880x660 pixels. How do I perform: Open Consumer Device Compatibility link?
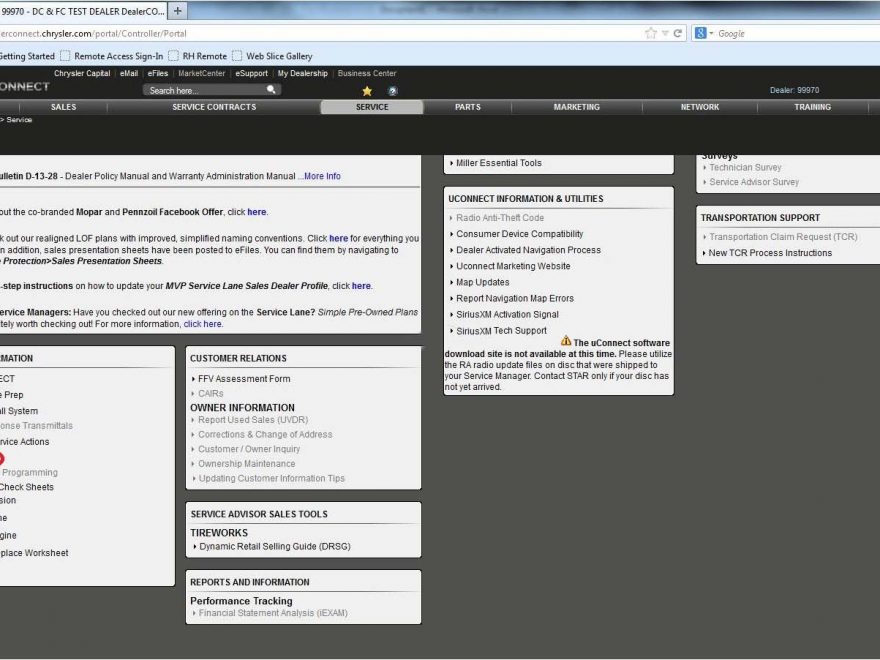click(x=519, y=234)
